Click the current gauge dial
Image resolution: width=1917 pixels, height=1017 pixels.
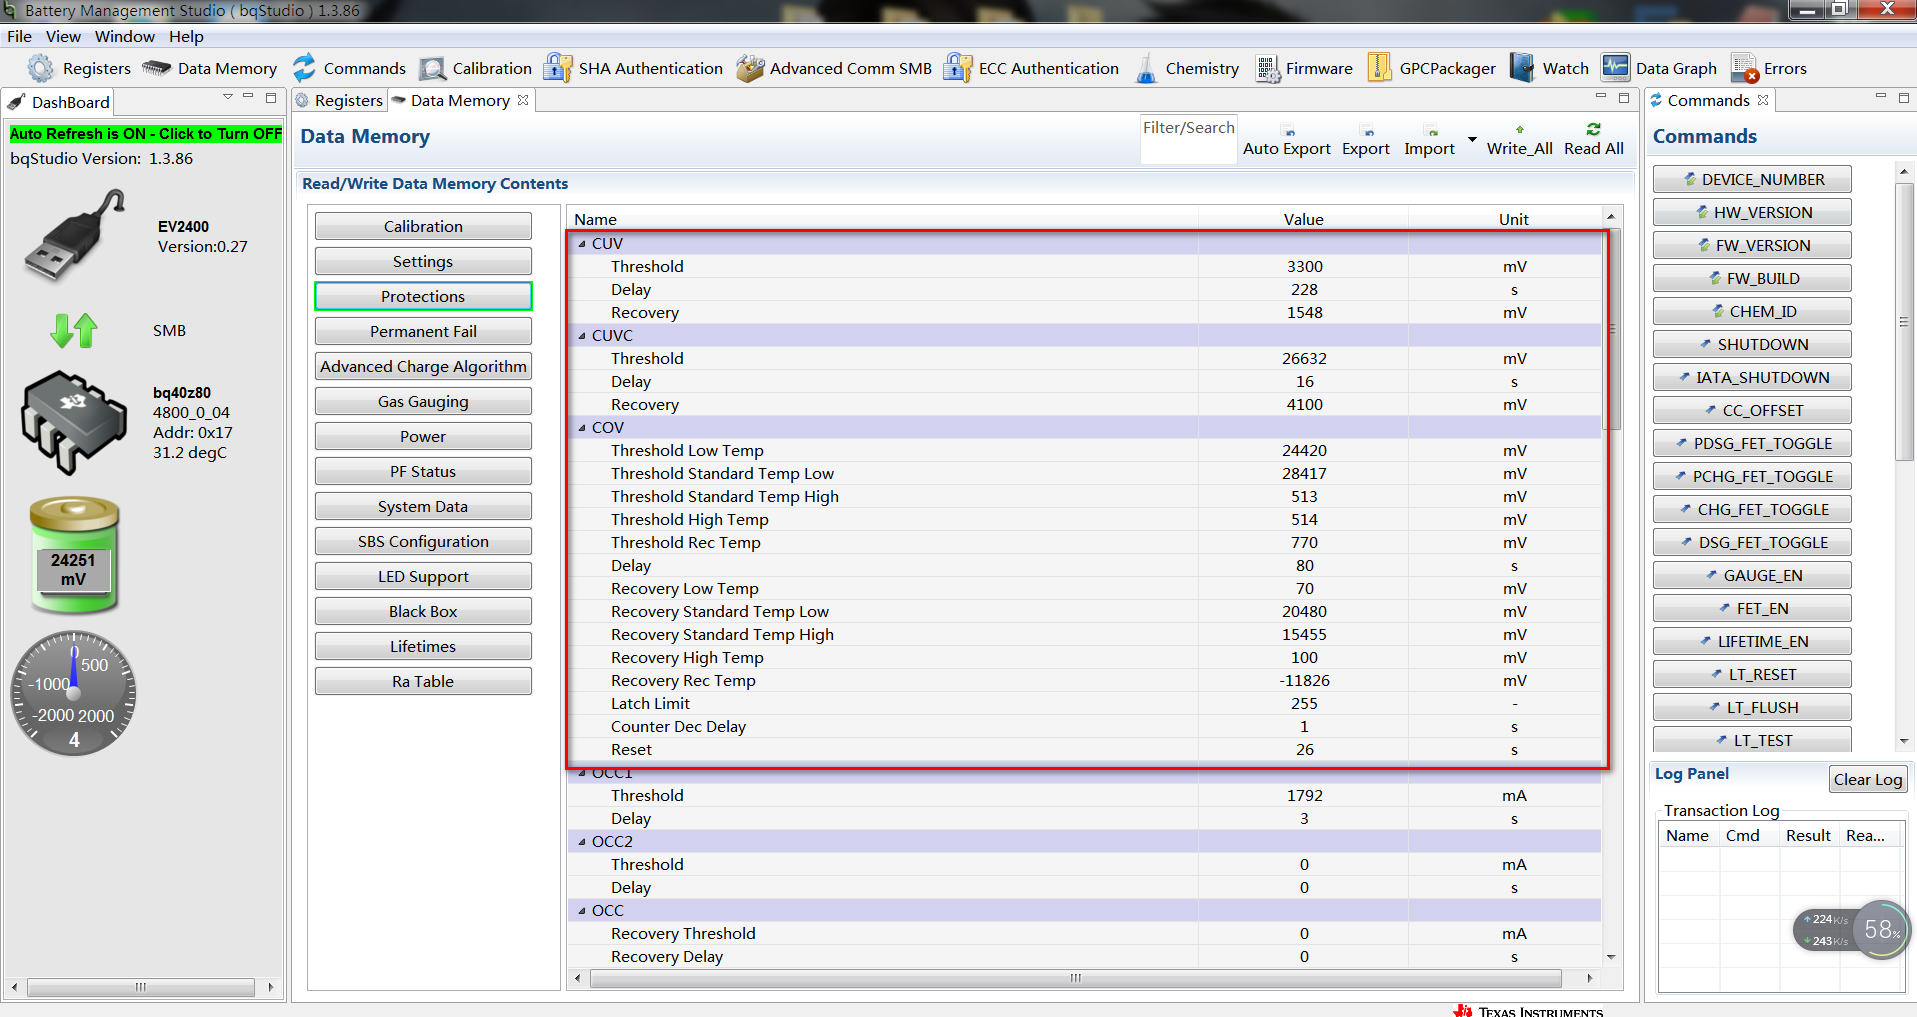74,693
